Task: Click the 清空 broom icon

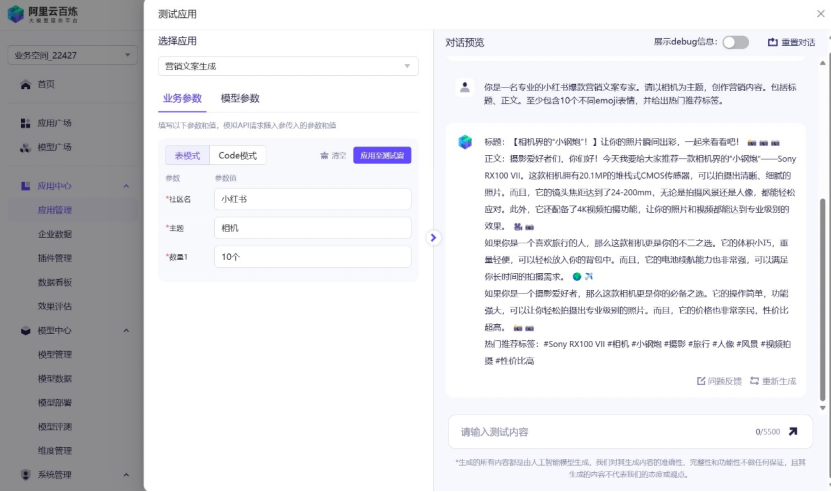Action: tap(324, 155)
